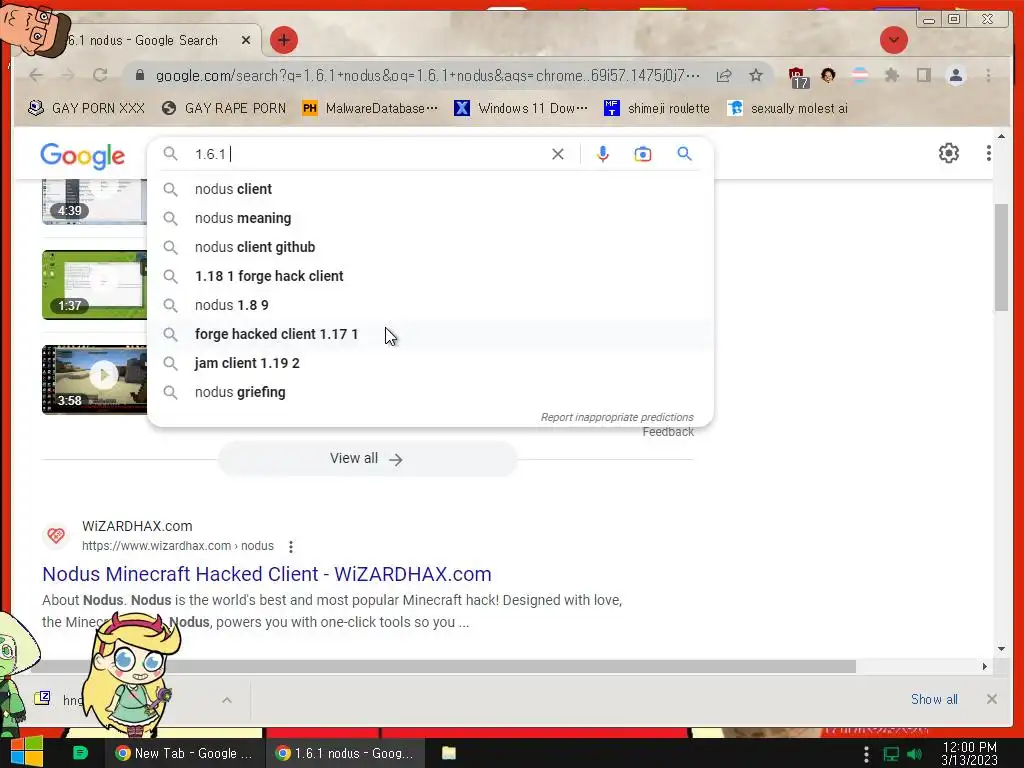
Task: Select suggestion 'nodus griefing'
Action: (x=430, y=392)
